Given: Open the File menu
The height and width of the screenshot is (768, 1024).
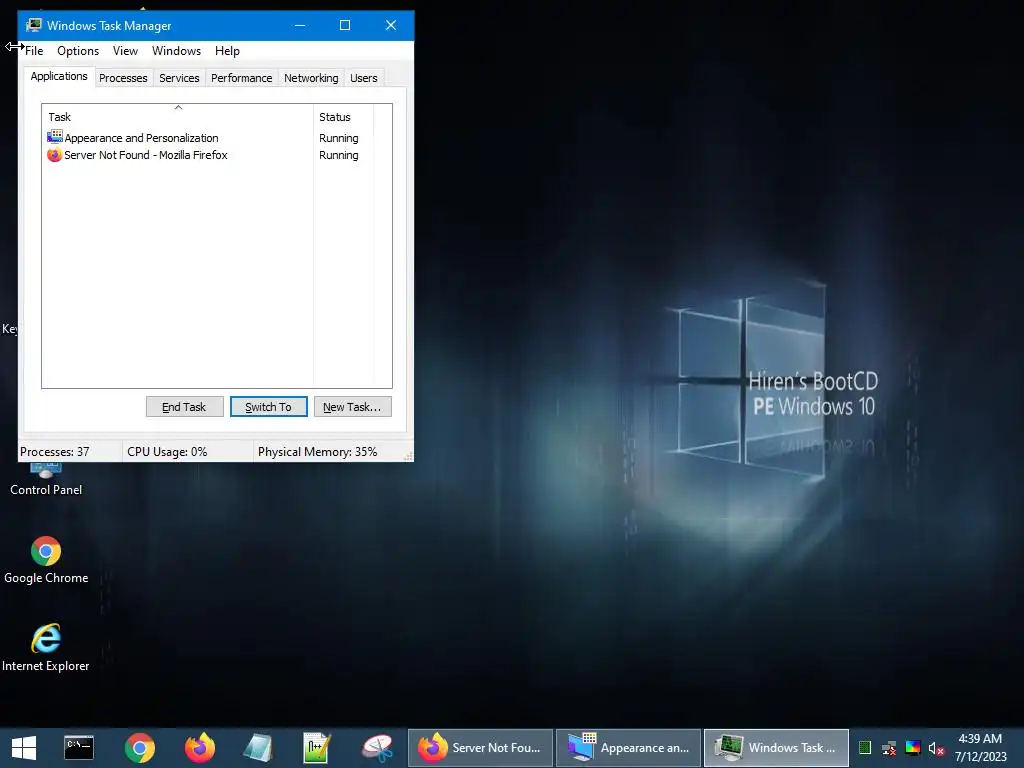Looking at the screenshot, I should 34,51.
